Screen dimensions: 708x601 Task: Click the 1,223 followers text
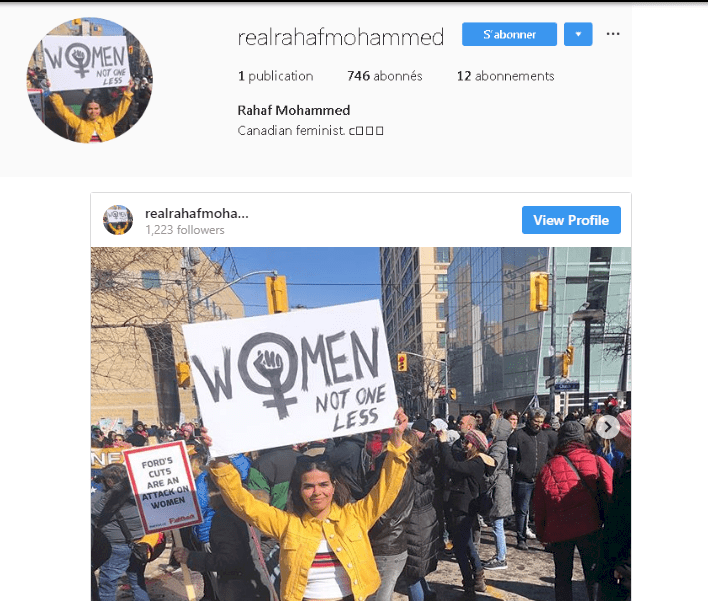185,230
